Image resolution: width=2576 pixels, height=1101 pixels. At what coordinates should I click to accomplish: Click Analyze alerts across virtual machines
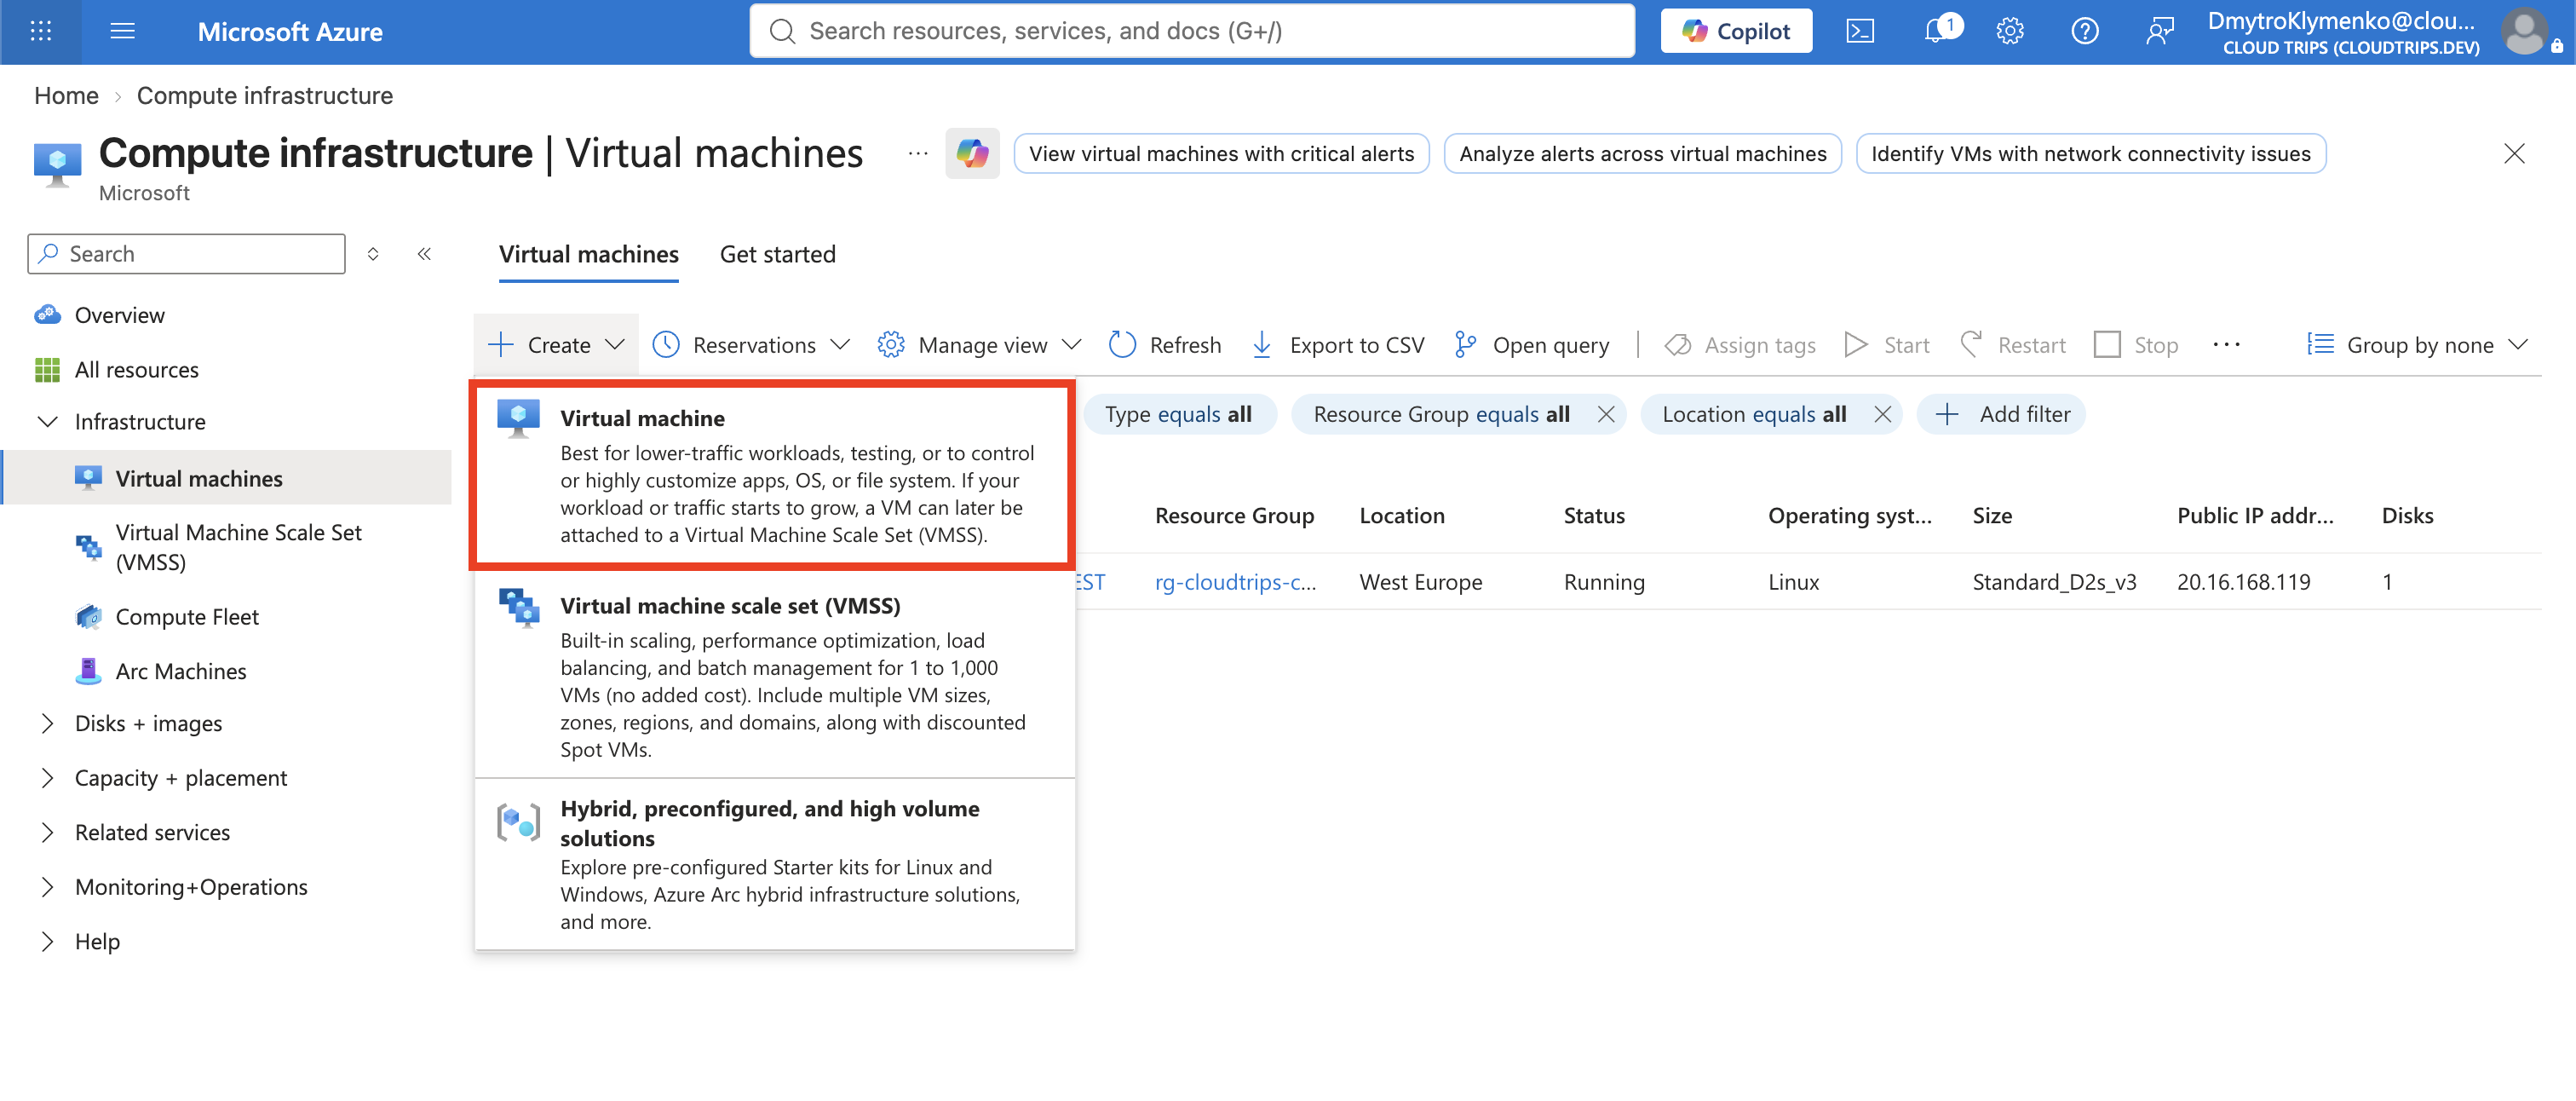coord(1642,153)
